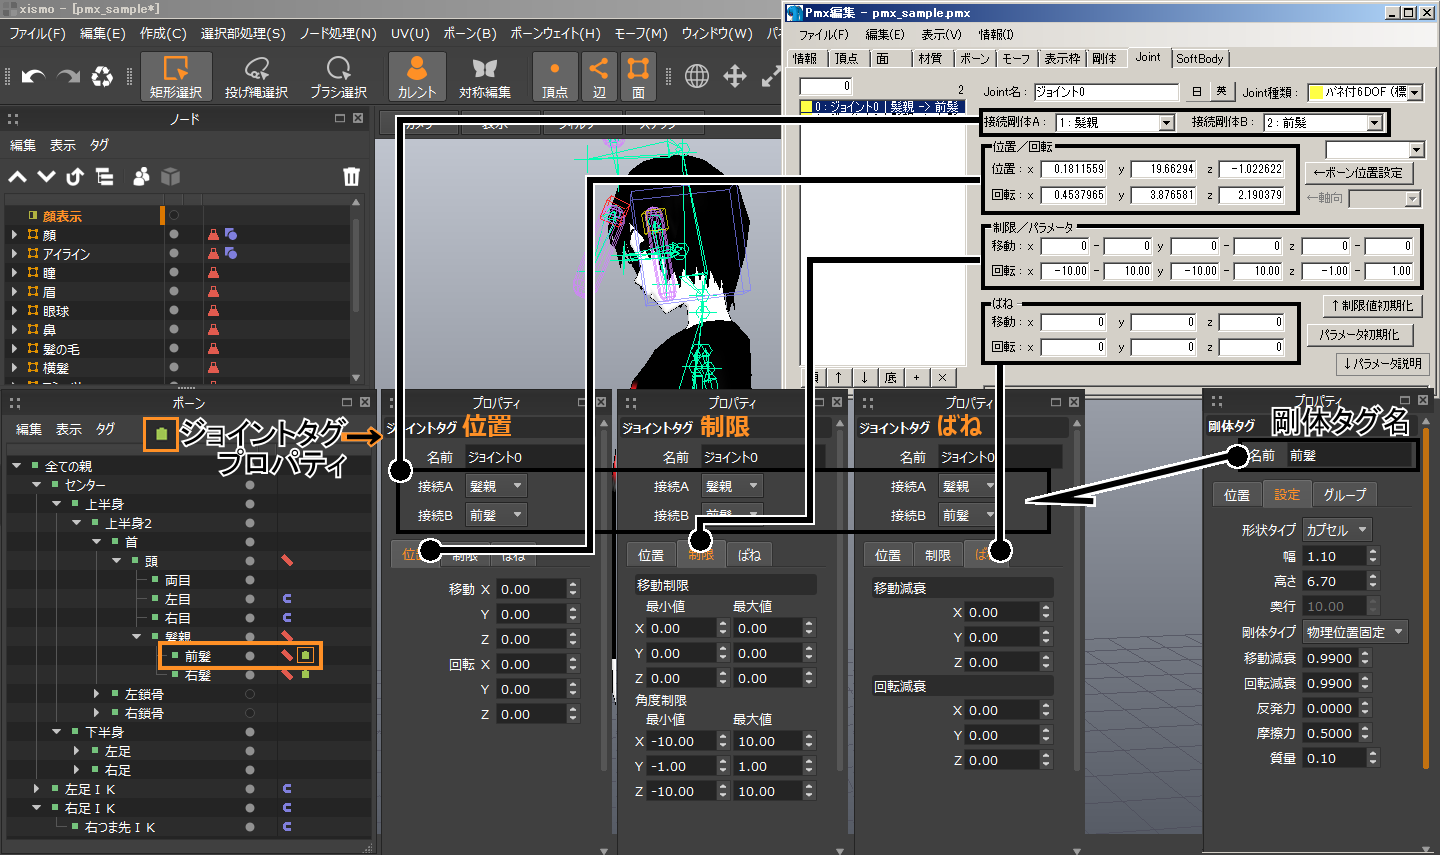
Task: Expand the 左足ＩＫ bone tree item
Action: pyautogui.click(x=37, y=789)
